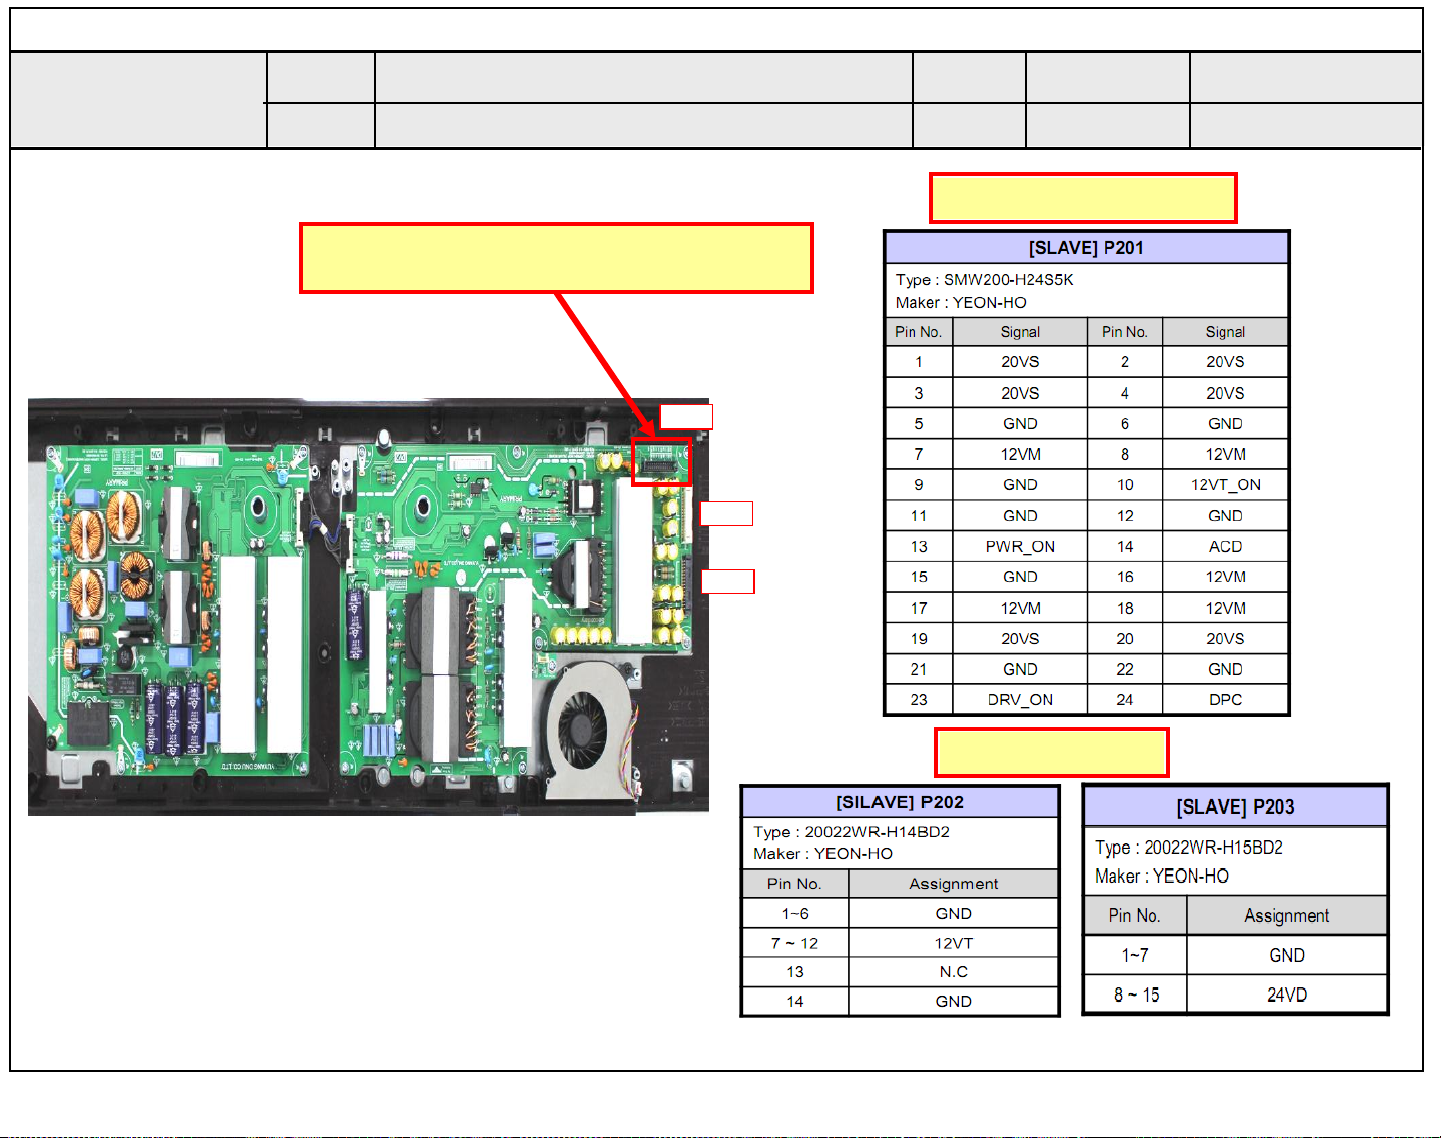1441x1138 pixels.
Task: Select the GND signal beside pin 22
Action: coord(1225,669)
